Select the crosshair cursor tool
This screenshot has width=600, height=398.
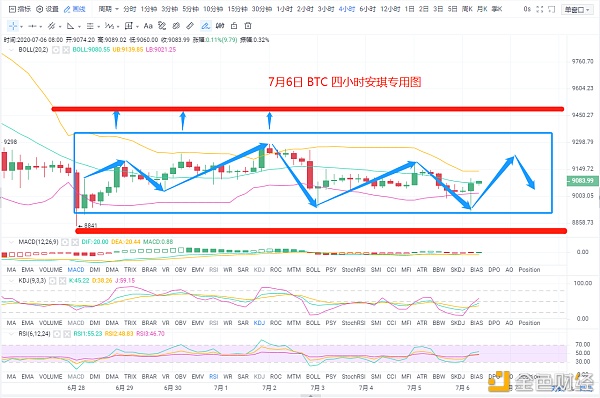point(13,26)
